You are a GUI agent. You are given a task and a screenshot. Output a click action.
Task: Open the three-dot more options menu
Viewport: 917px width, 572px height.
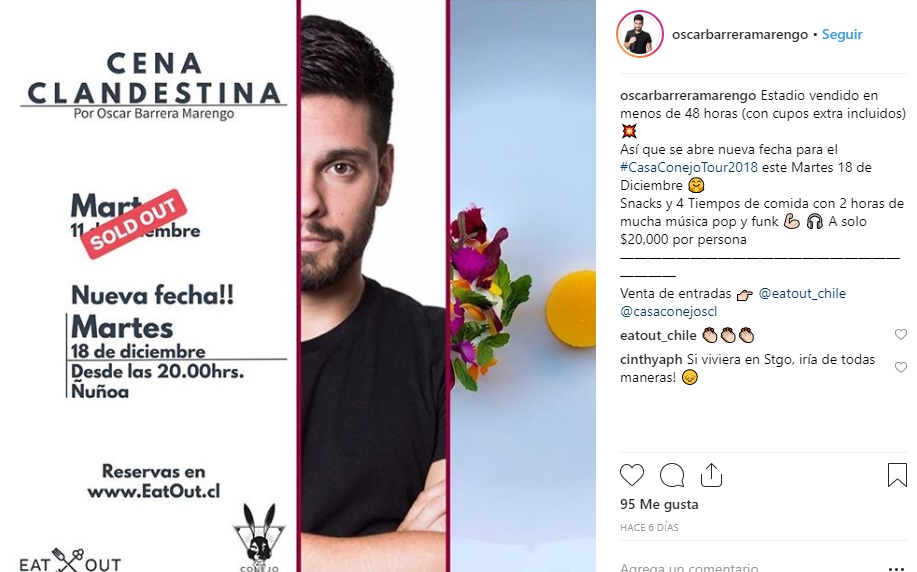(x=896, y=568)
